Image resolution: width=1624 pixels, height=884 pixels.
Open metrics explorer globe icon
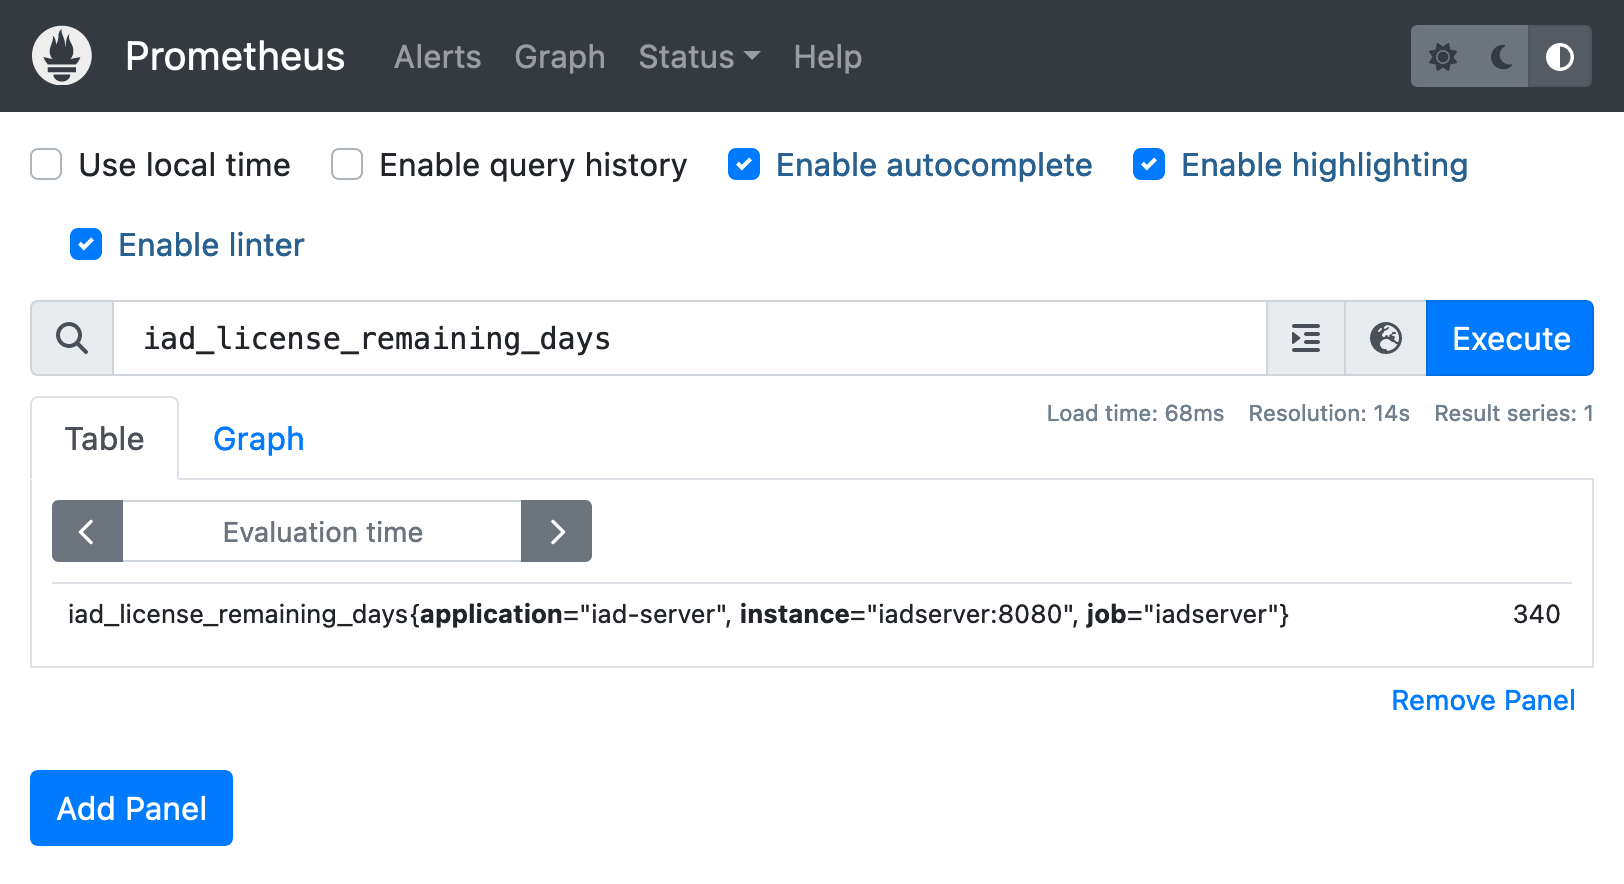pyautogui.click(x=1385, y=339)
